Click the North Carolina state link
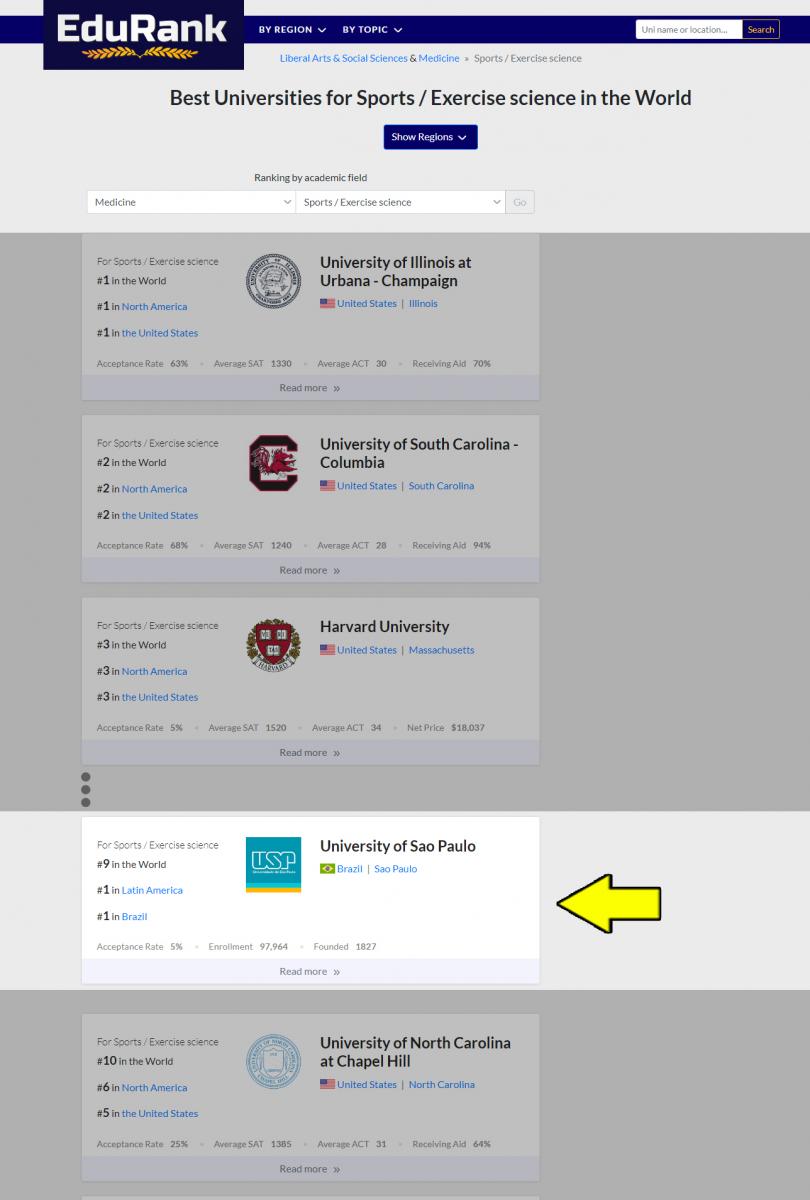 tap(441, 1084)
